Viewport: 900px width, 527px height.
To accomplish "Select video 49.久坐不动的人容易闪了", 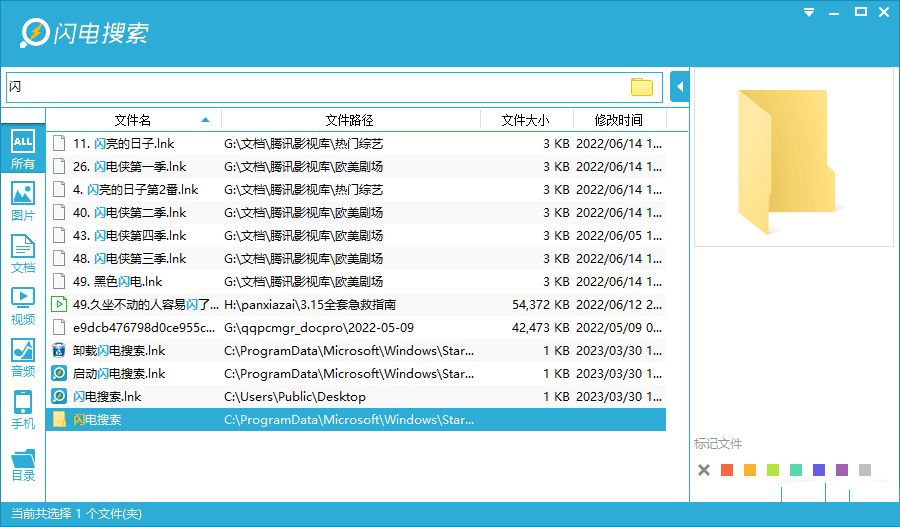I will click(356, 304).
